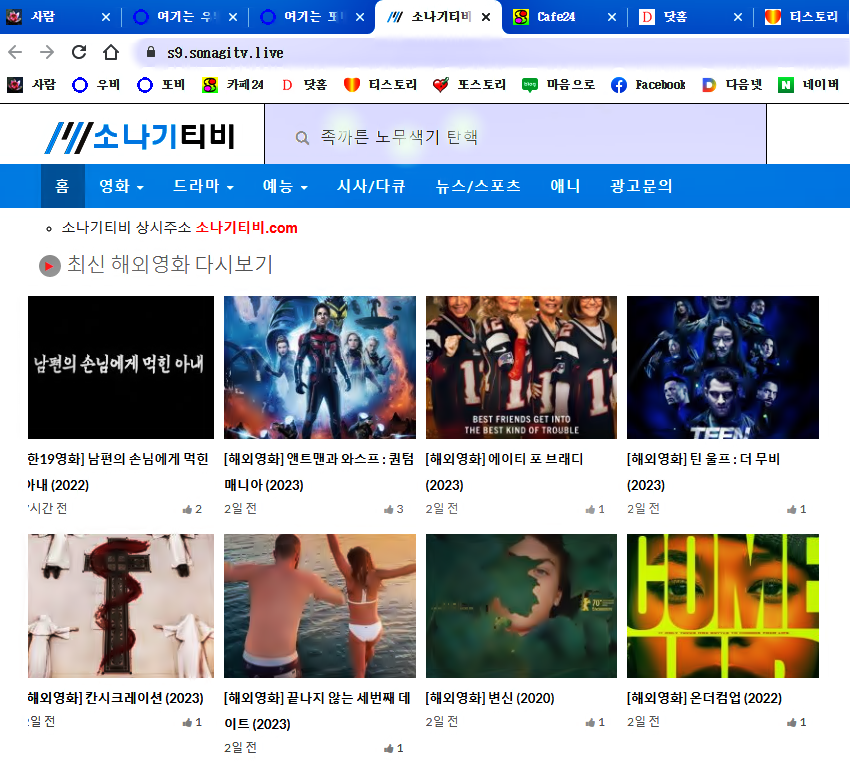Image resolution: width=850 pixels, height=777 pixels.
Task: Open the 또비 bookmark
Action: 161,85
